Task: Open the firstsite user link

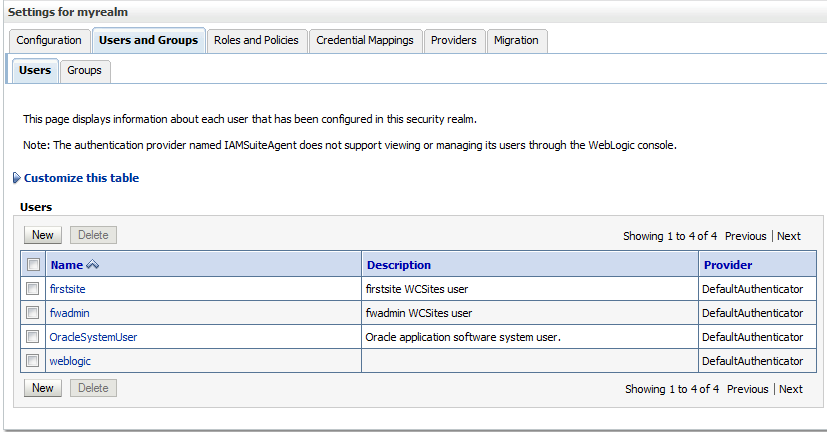Action: click(x=68, y=289)
